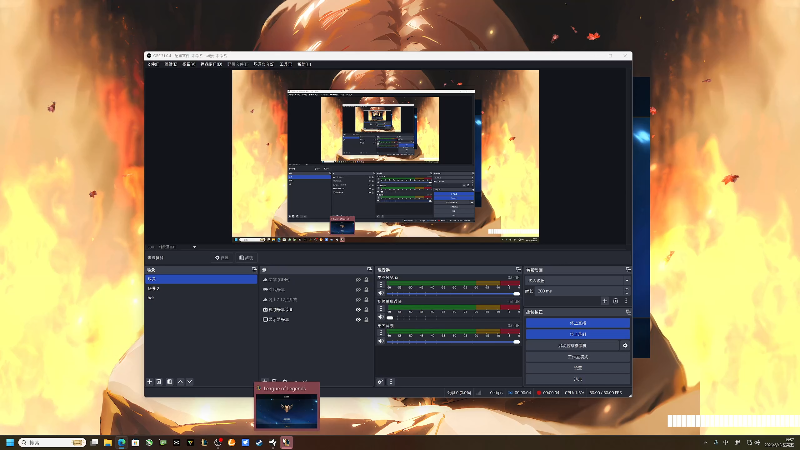
Task: Open the Scene Collection menu in OBS
Action: (263, 64)
